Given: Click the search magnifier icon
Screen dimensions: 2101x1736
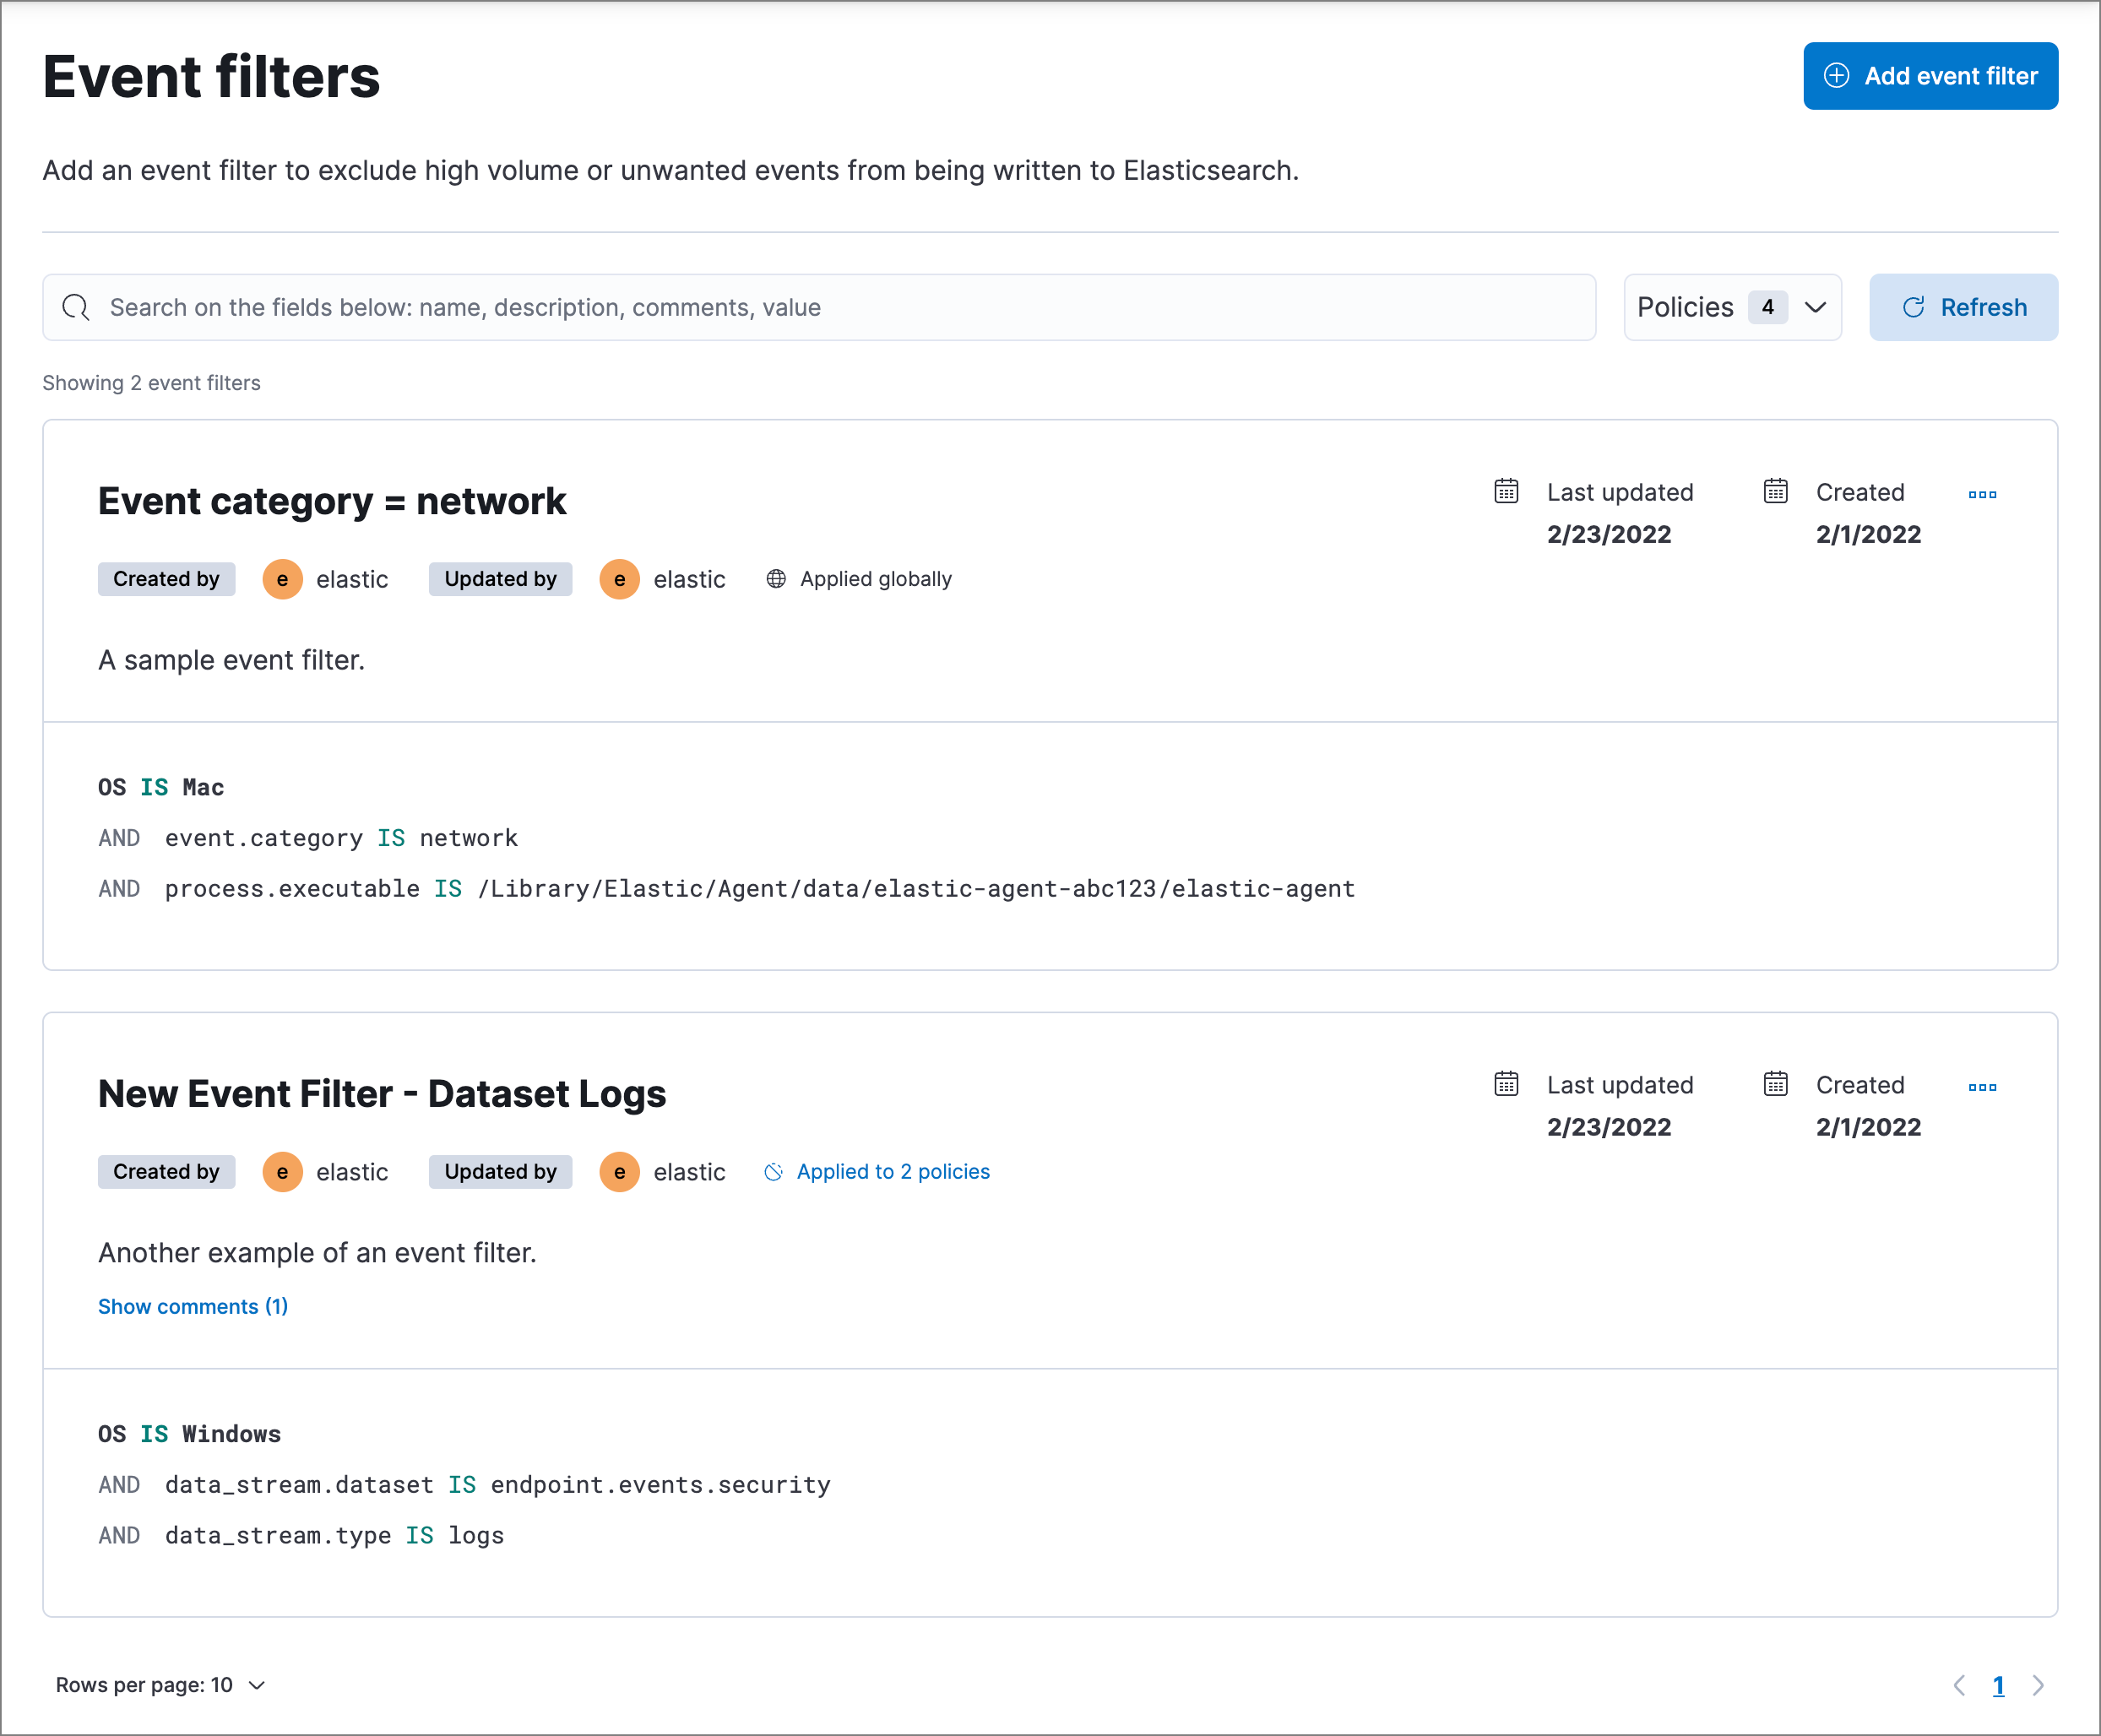Looking at the screenshot, I should pyautogui.click(x=76, y=307).
